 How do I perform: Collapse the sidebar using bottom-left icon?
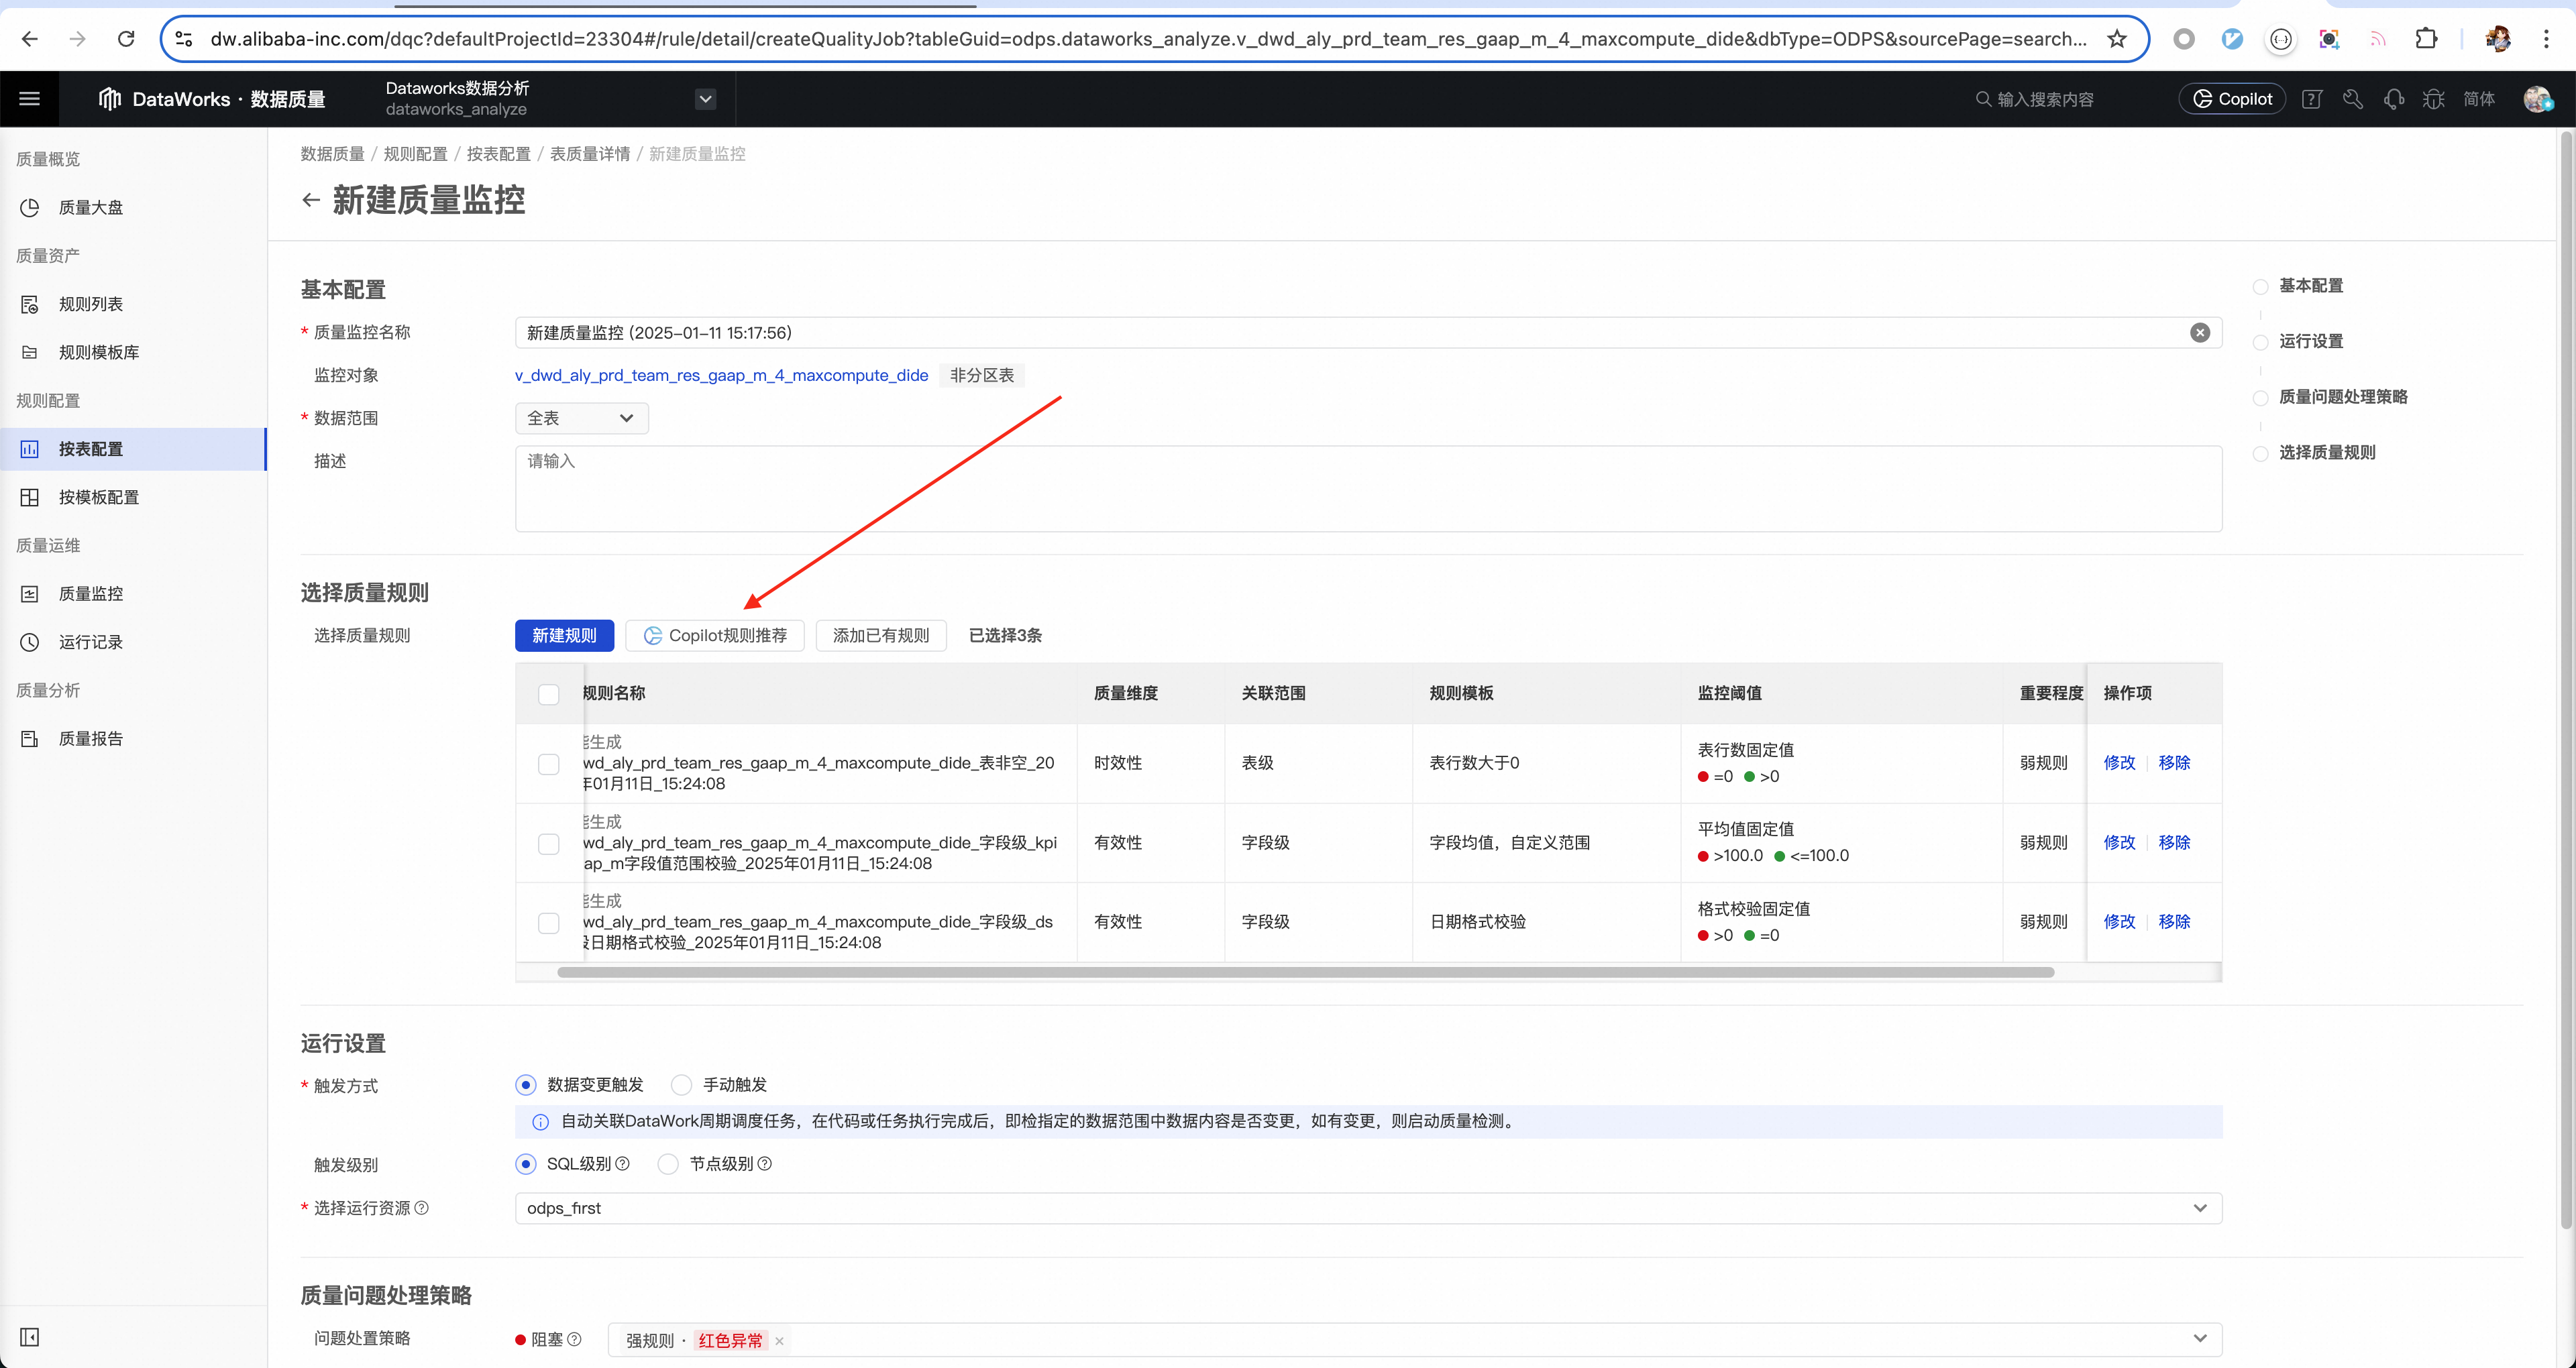pyautogui.click(x=29, y=1337)
